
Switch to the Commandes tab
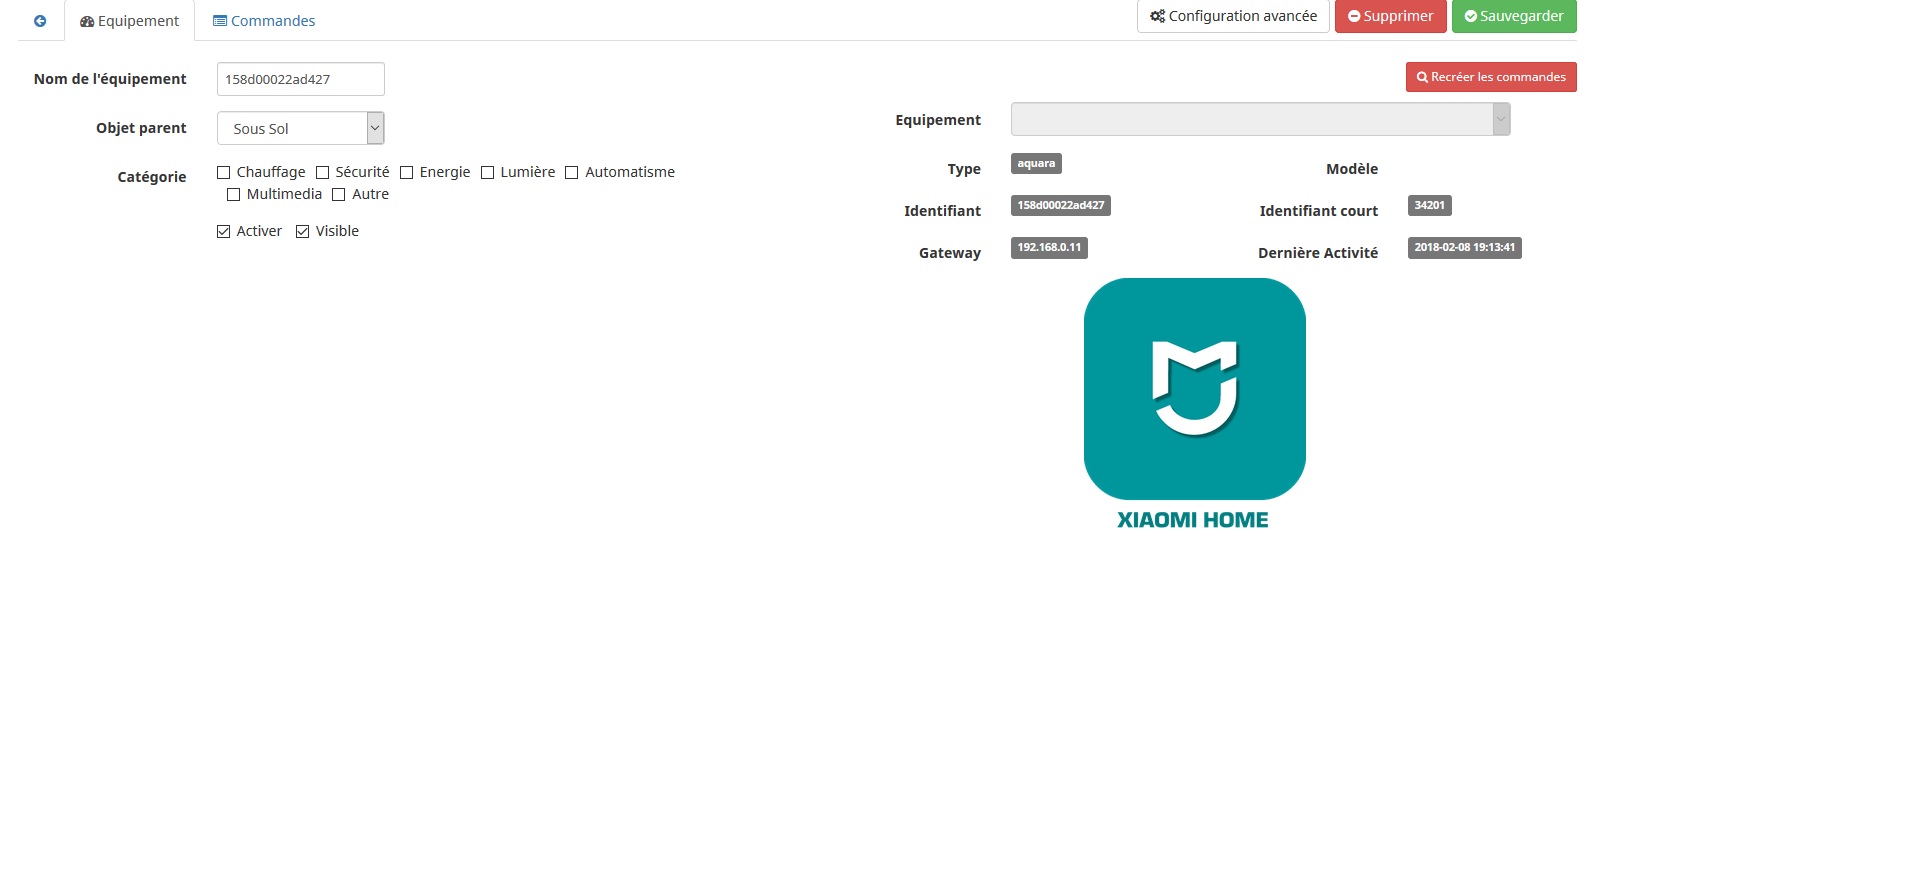coord(264,21)
